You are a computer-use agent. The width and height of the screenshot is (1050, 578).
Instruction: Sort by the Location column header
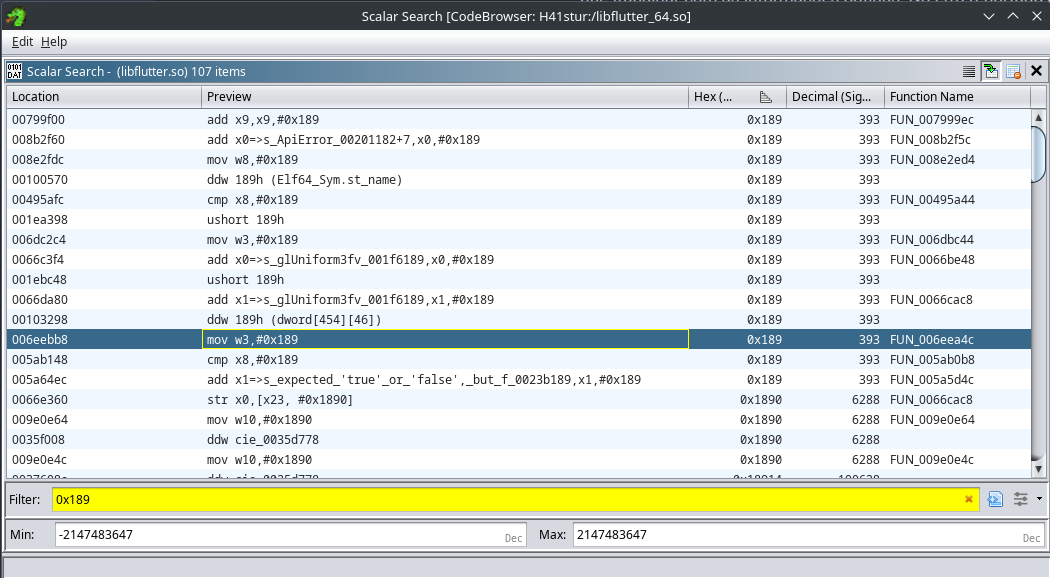(x=103, y=97)
